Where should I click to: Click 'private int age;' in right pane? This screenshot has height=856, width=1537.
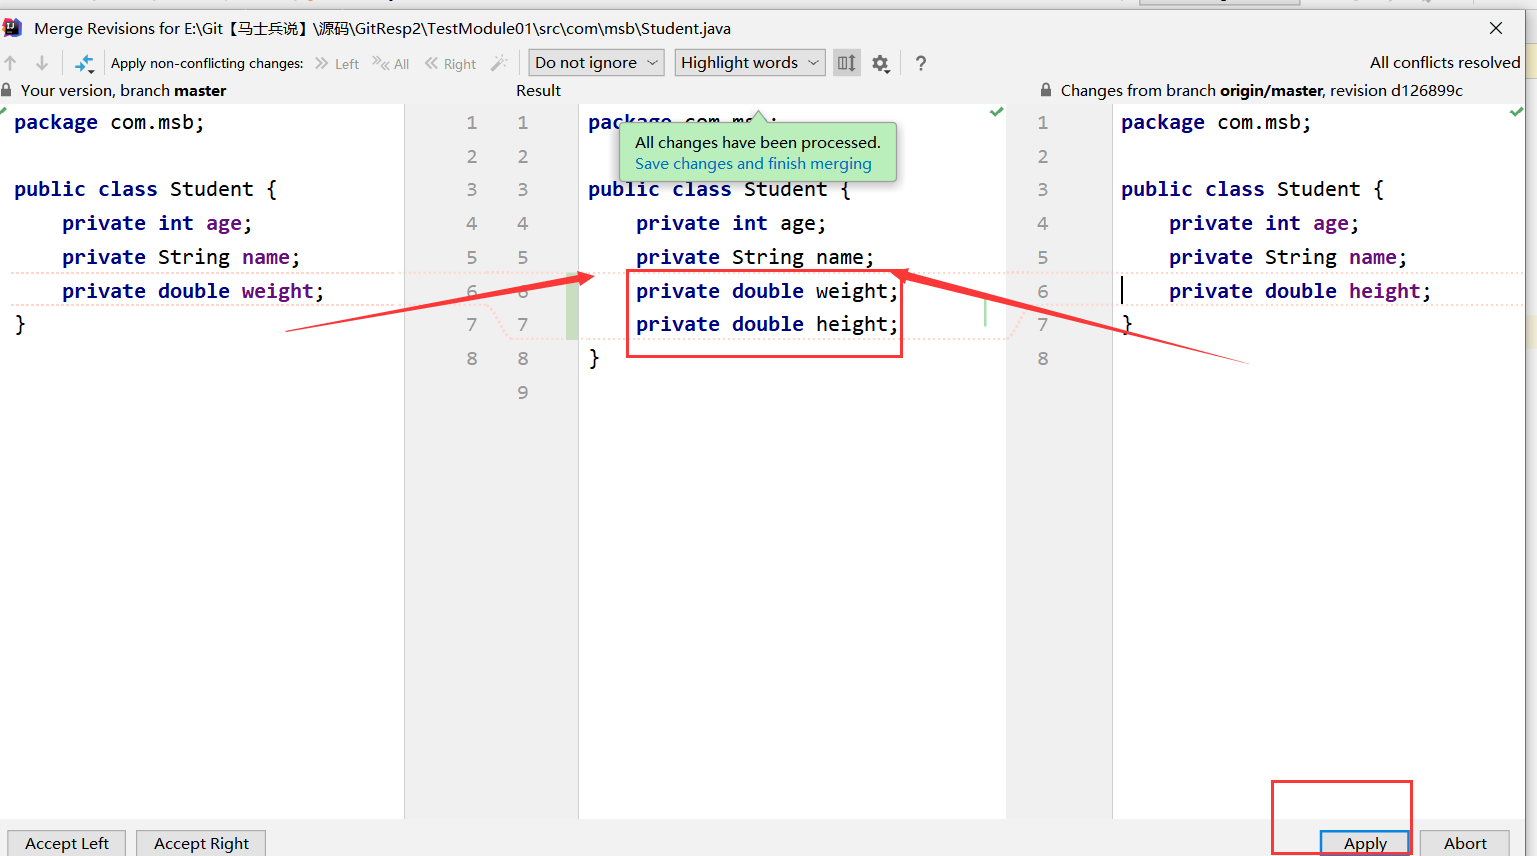[x=1264, y=223]
